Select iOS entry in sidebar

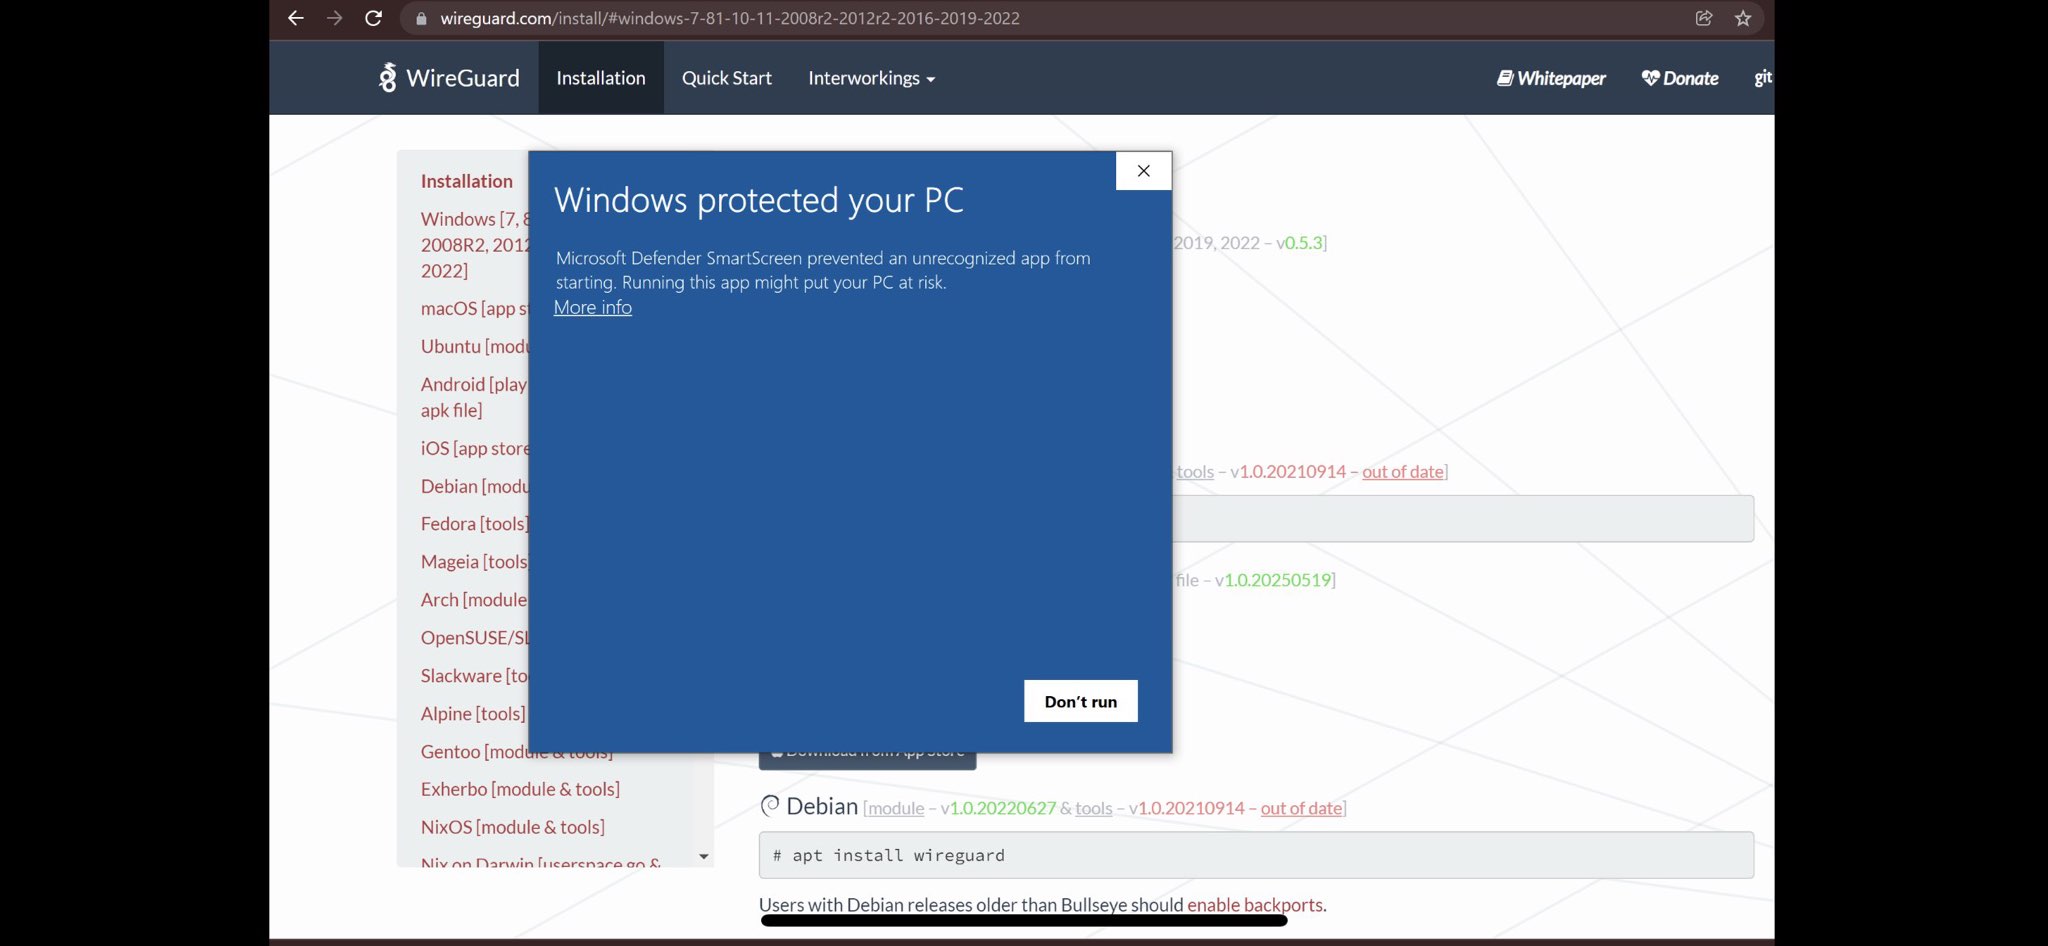(x=475, y=448)
